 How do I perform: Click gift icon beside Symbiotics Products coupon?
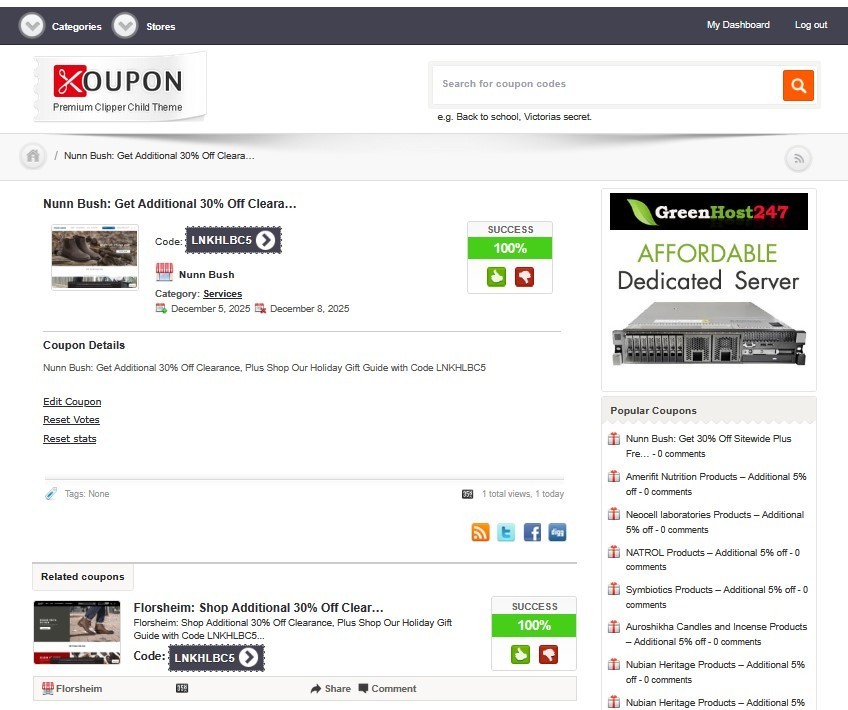tap(614, 589)
